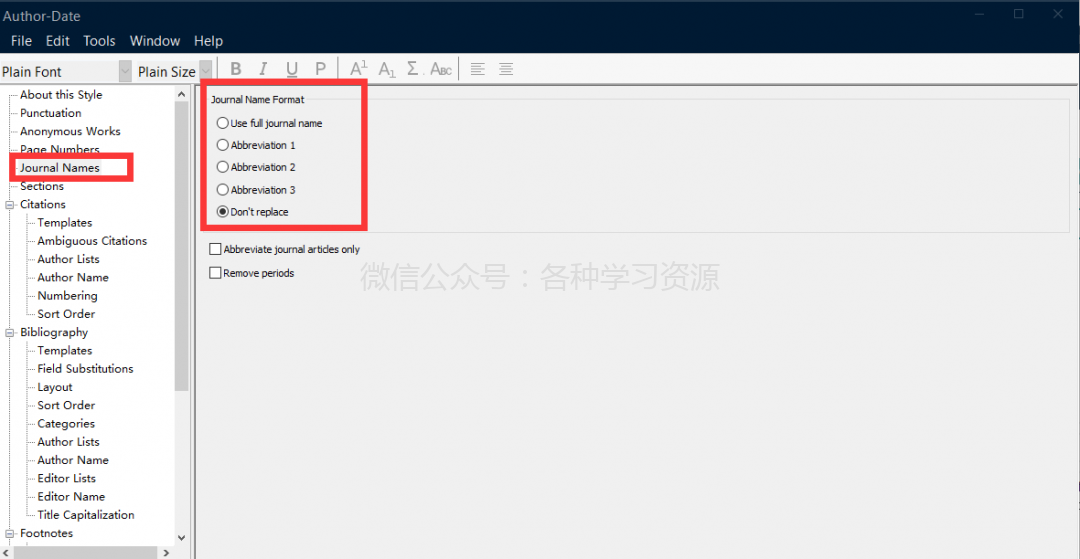Click the tree panel scroll up arrow
This screenshot has width=1080, height=559.
coord(182,94)
